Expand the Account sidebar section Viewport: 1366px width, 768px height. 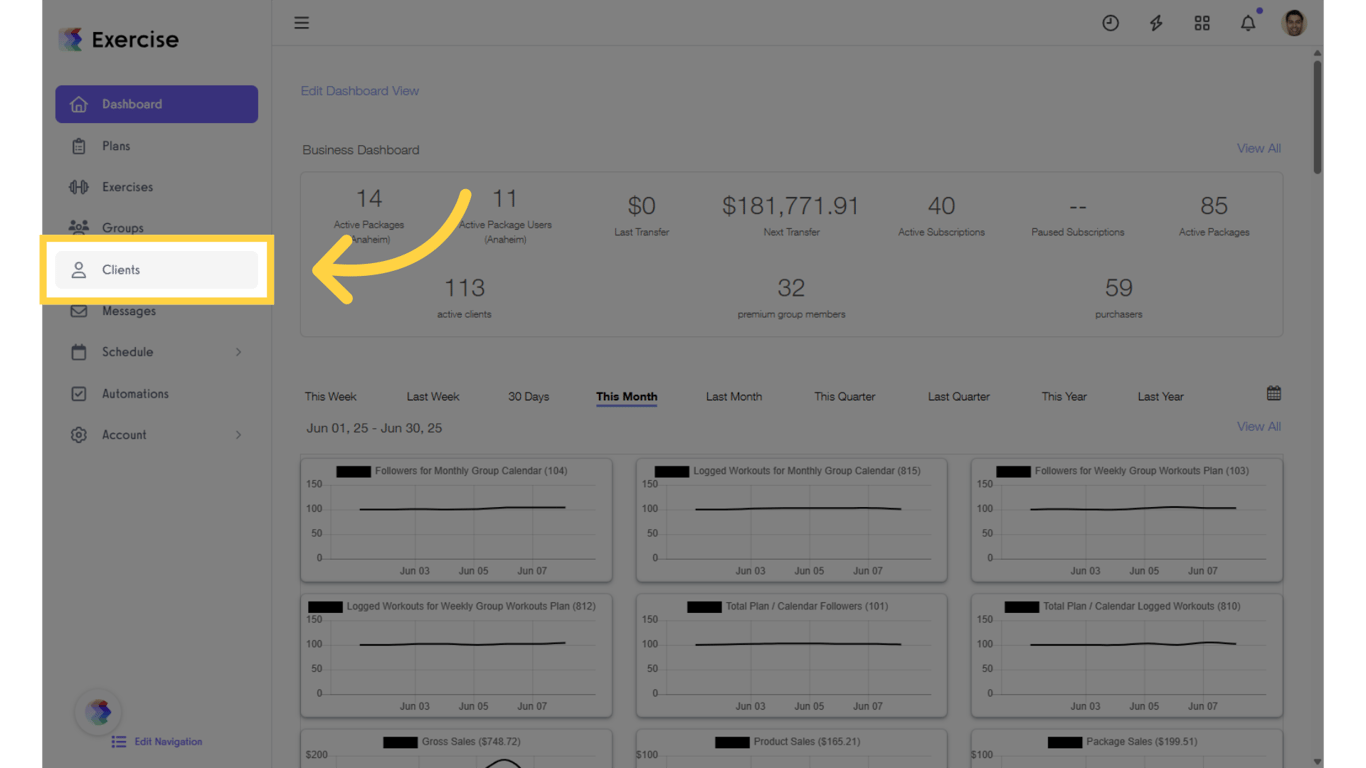[124, 434]
